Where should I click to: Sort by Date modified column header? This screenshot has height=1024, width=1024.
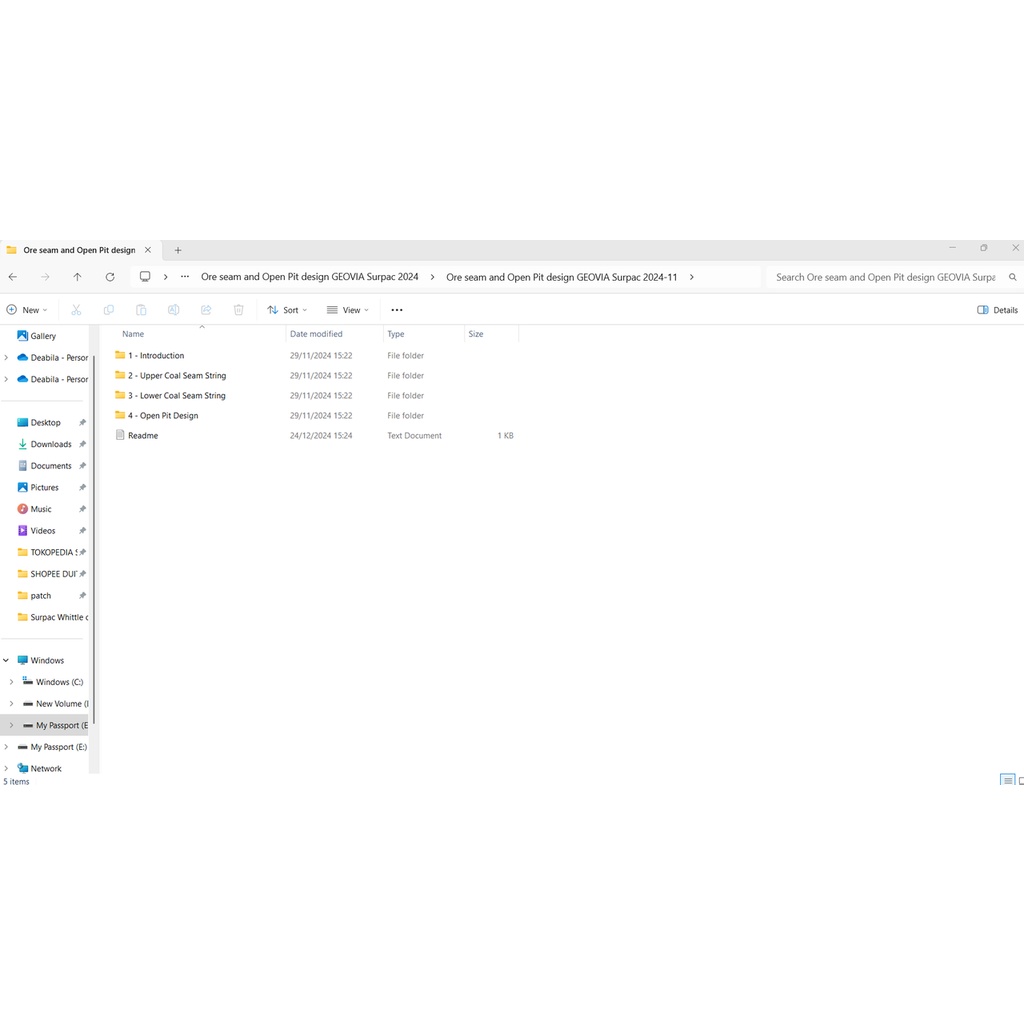pos(316,334)
